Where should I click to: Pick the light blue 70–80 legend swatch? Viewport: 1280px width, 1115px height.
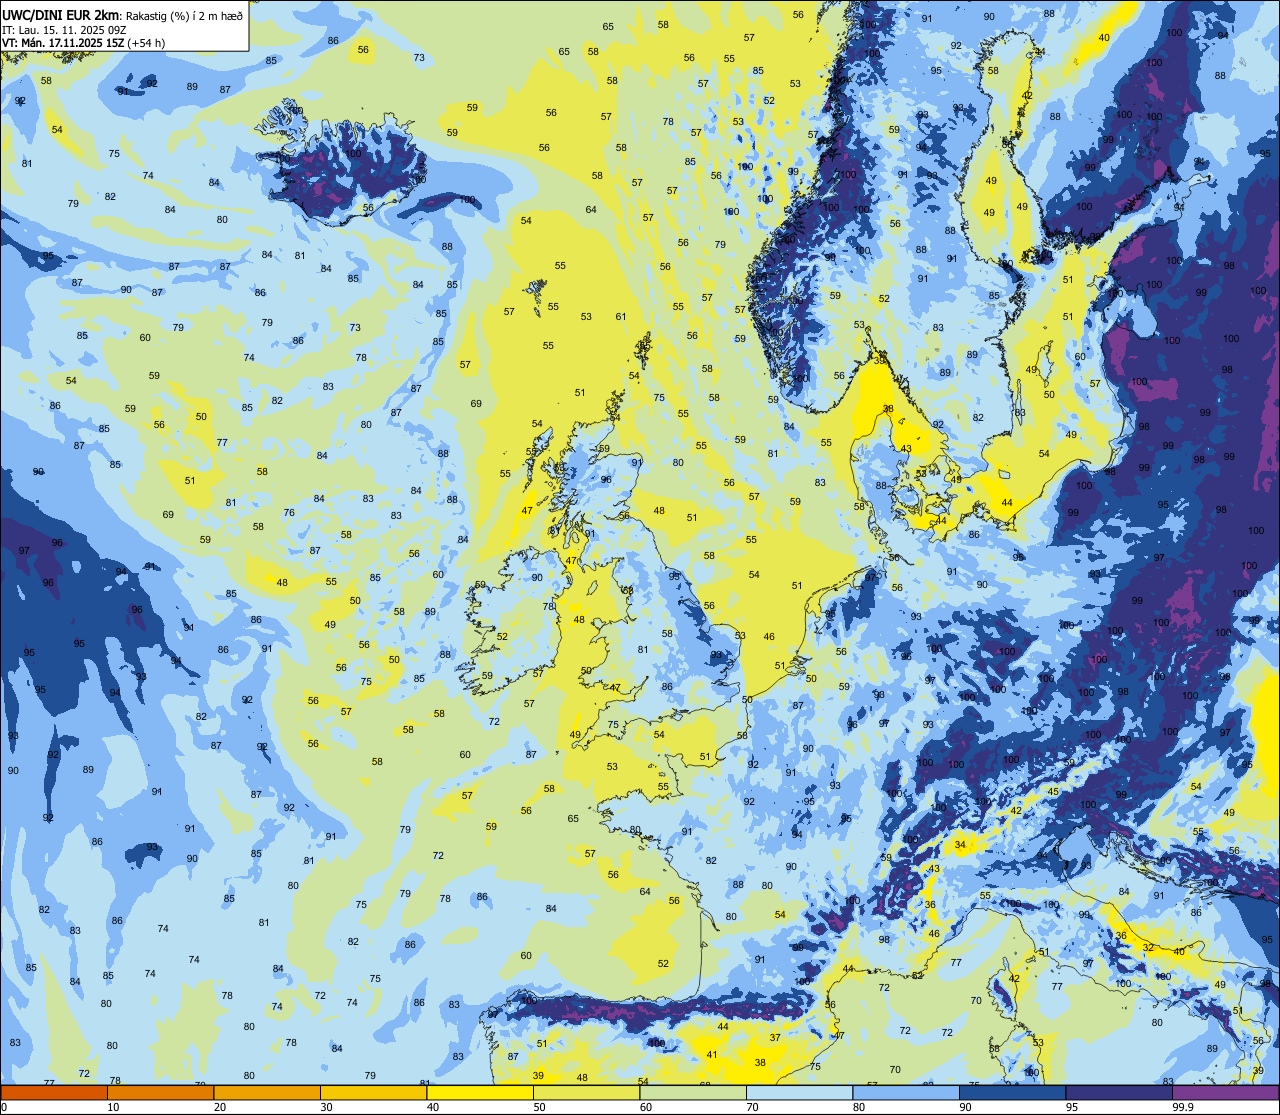[x=799, y=1092]
